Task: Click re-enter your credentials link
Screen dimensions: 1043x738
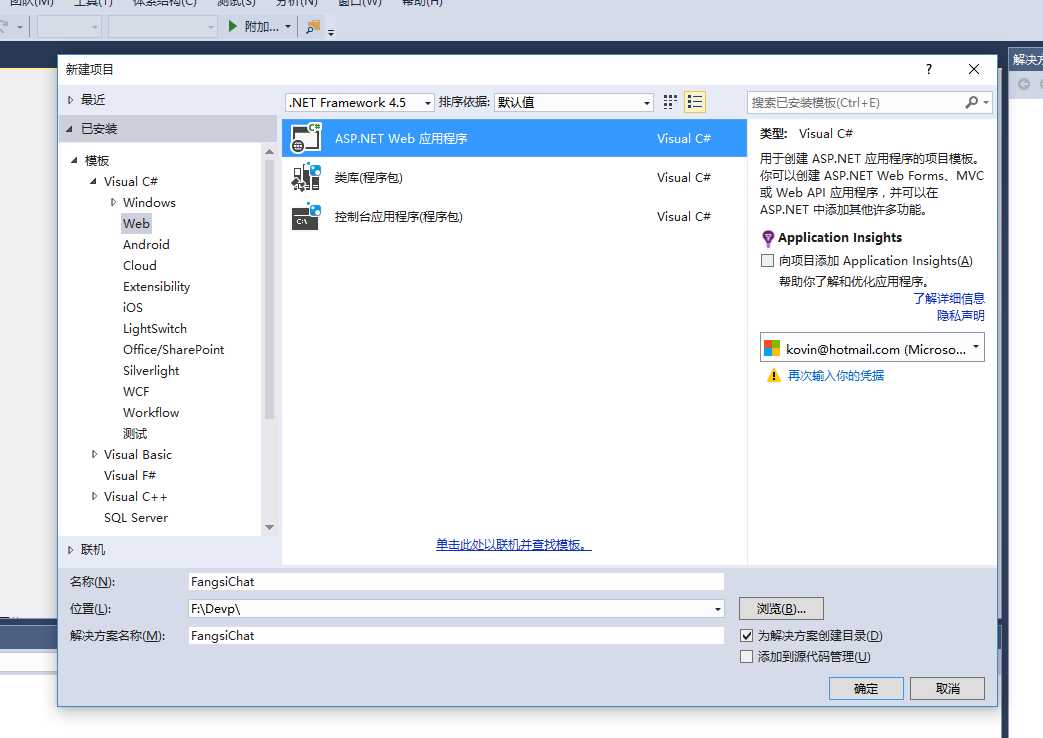Action: [835, 376]
